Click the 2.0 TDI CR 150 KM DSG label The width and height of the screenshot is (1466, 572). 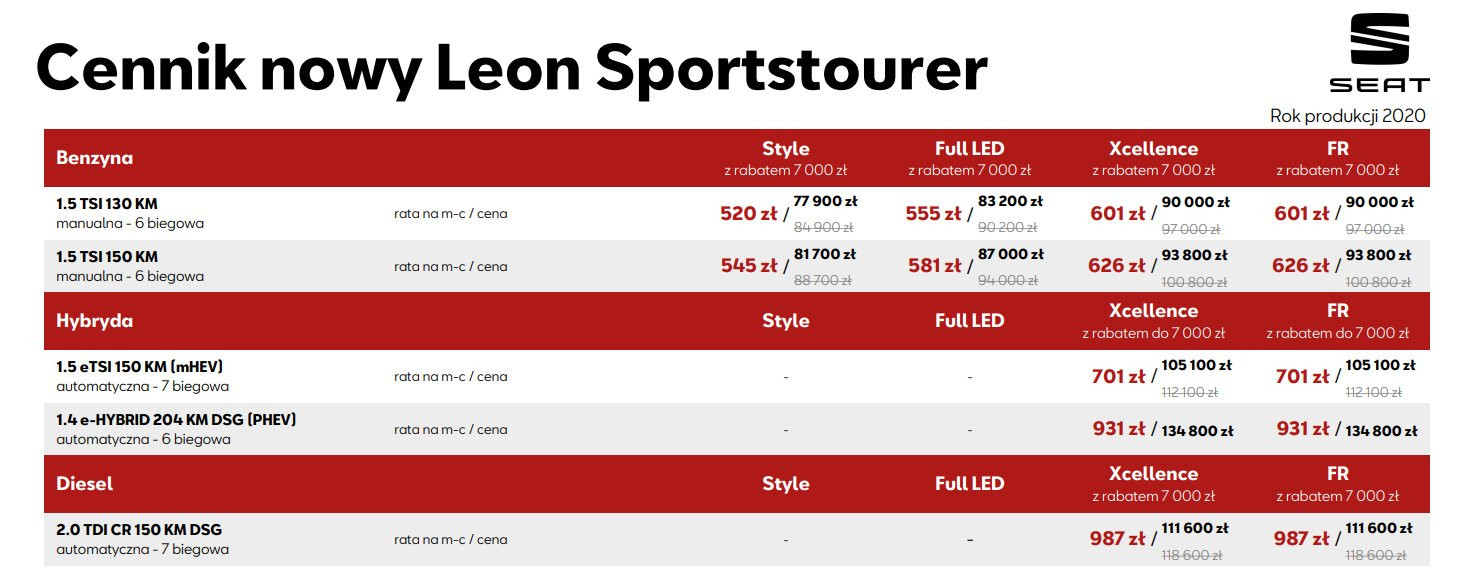[x=140, y=530]
